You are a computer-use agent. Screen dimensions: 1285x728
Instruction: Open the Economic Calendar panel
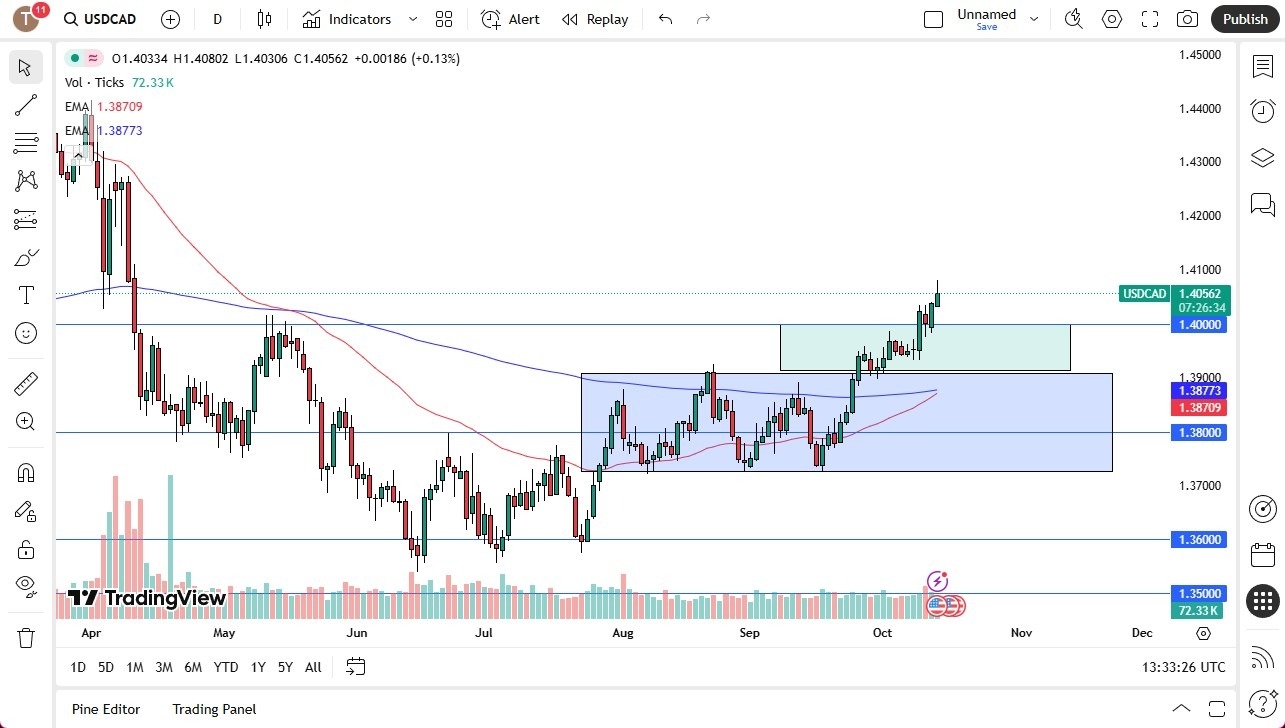point(1262,553)
